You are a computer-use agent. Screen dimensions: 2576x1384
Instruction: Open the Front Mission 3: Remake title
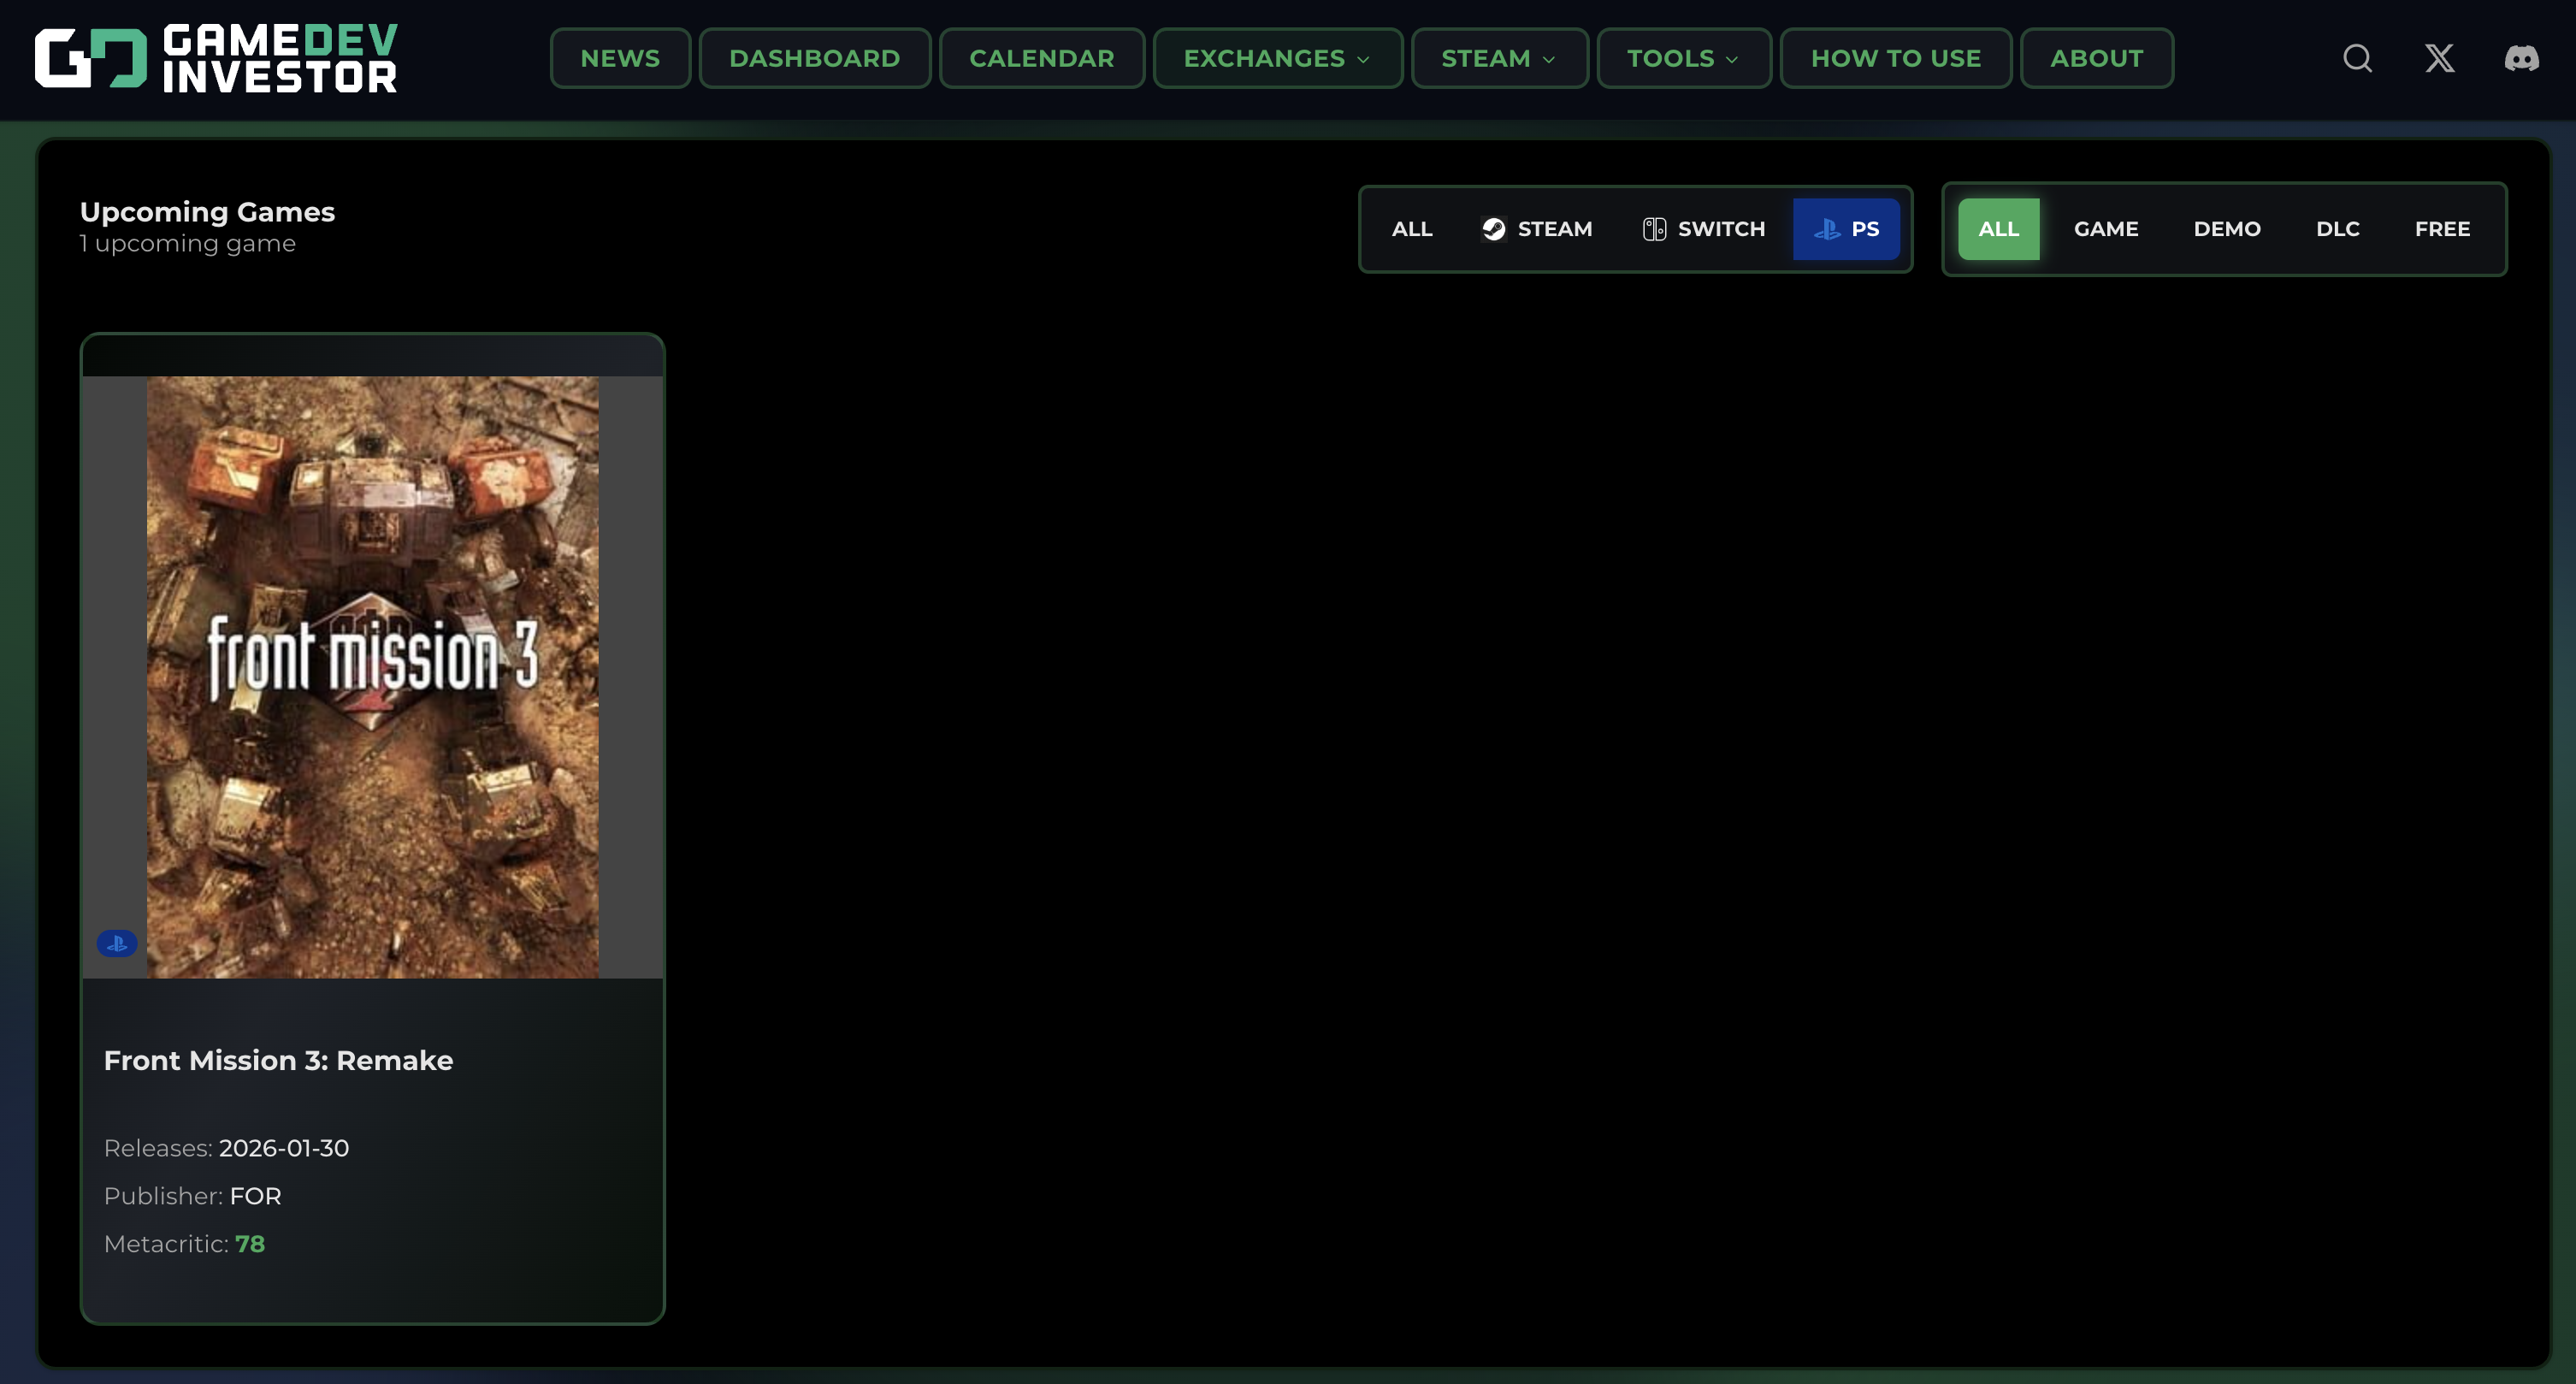pyautogui.click(x=278, y=1060)
